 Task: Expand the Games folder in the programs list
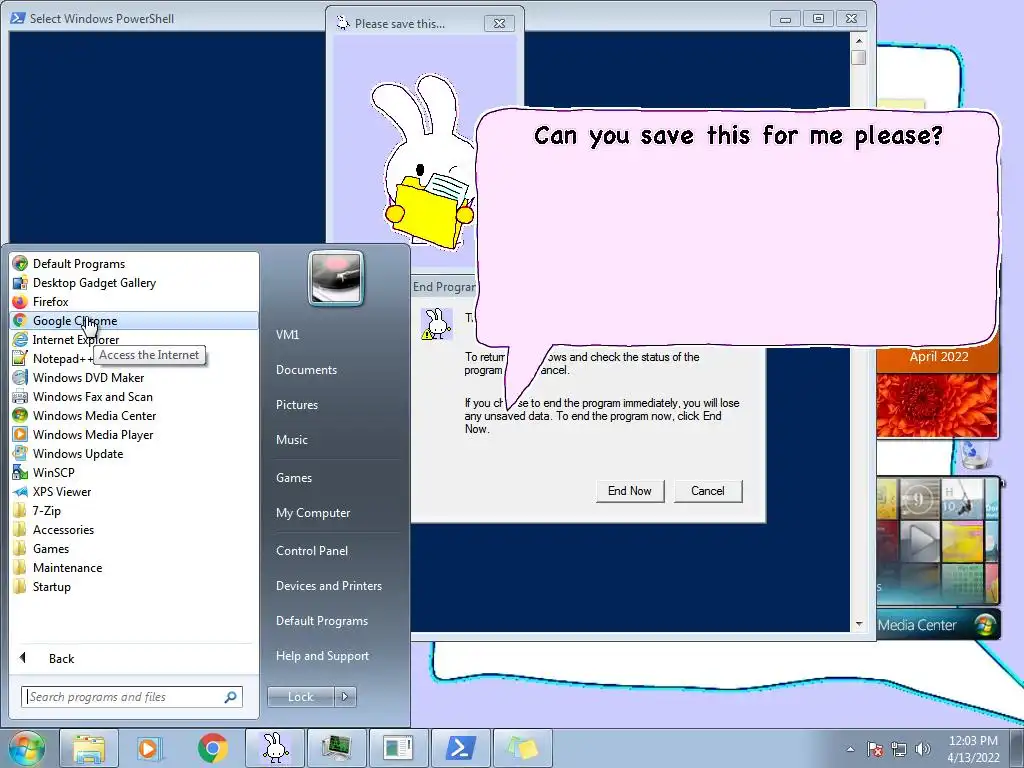click(x=134, y=549)
